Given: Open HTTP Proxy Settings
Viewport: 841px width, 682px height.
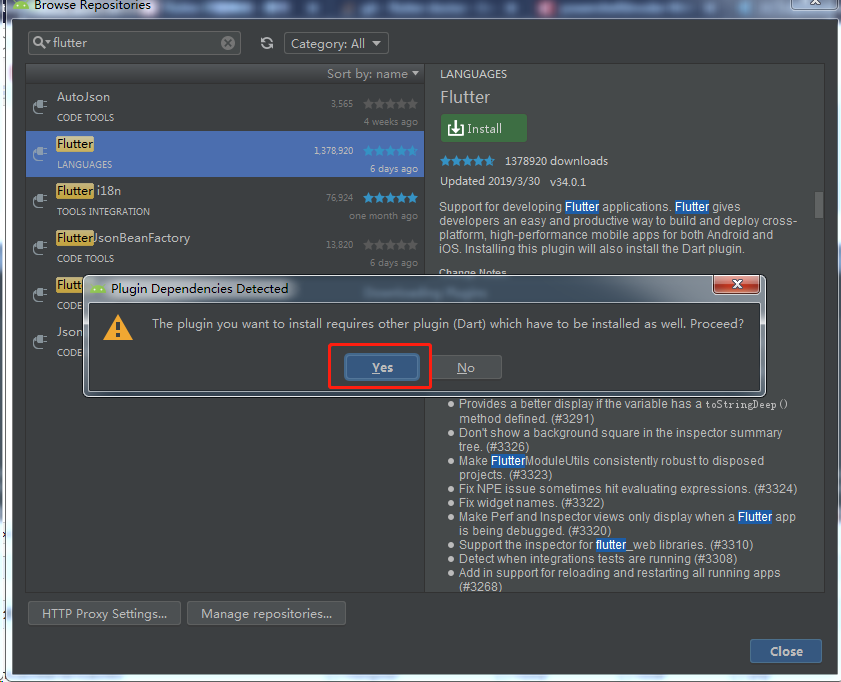Looking at the screenshot, I should click(x=105, y=613).
